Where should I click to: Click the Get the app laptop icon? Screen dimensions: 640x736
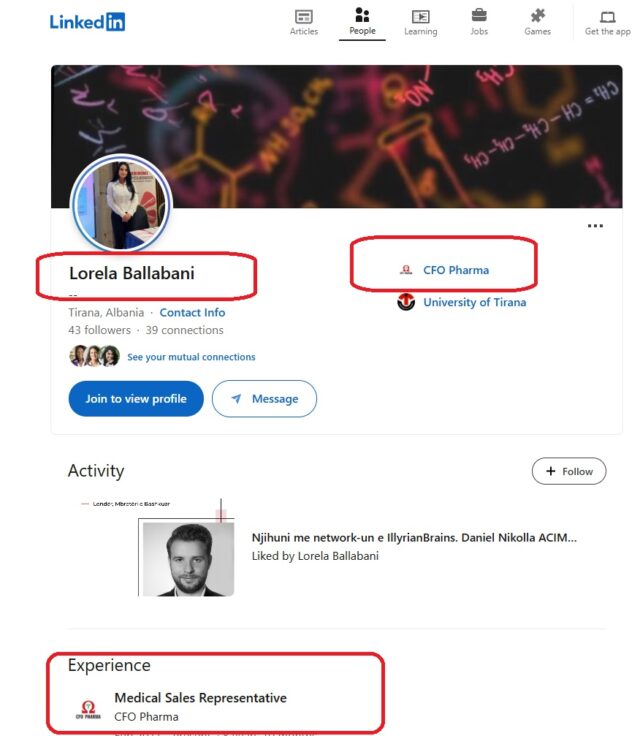[x=608, y=16]
